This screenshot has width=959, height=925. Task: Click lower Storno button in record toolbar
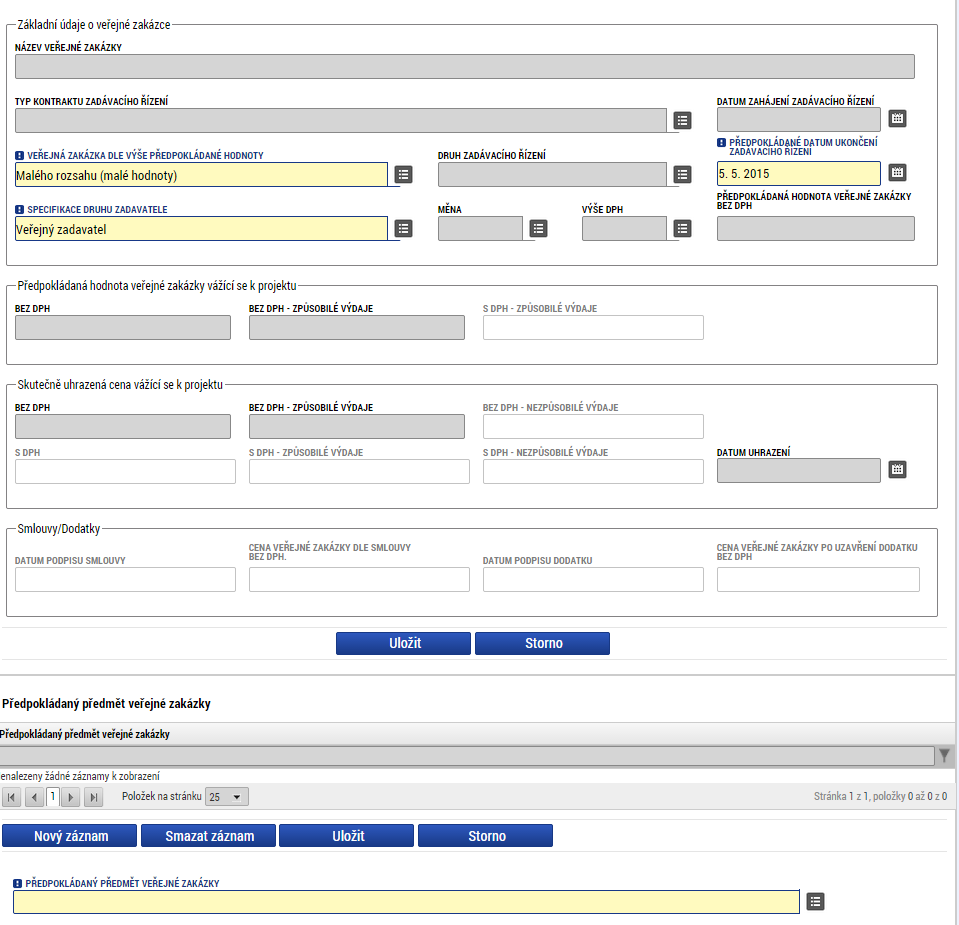click(x=486, y=836)
